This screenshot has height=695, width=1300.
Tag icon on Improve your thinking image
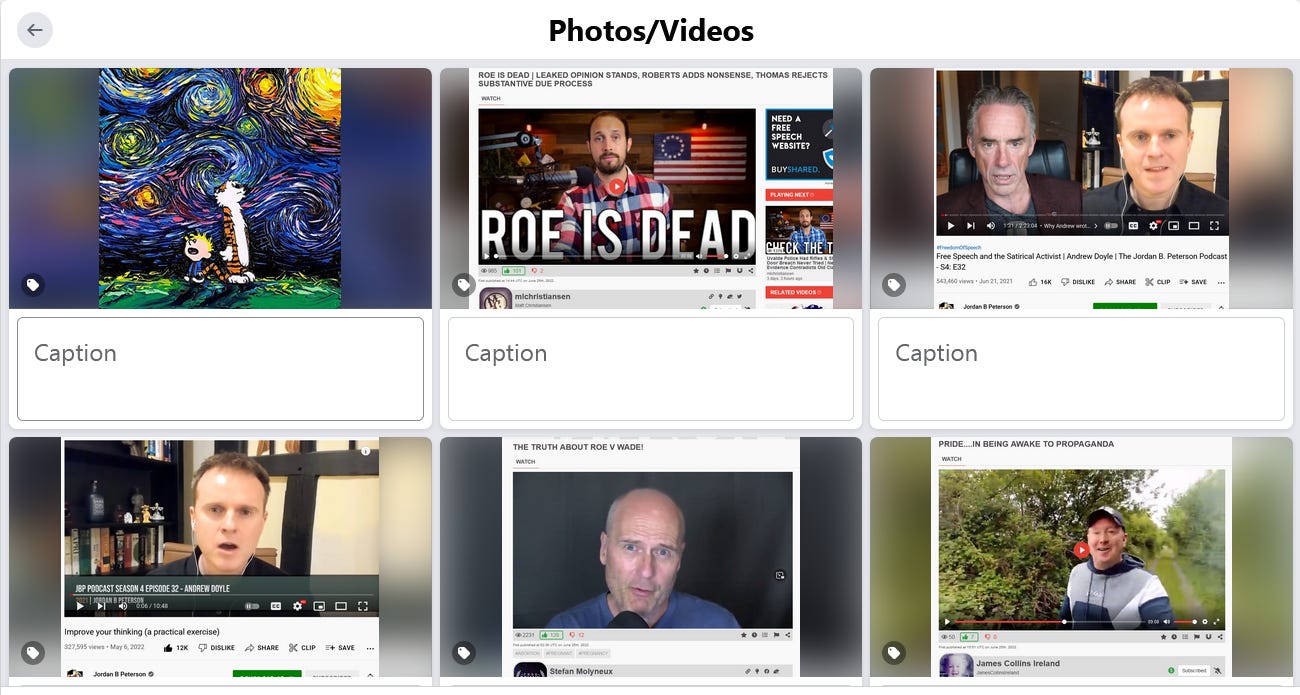(33, 653)
